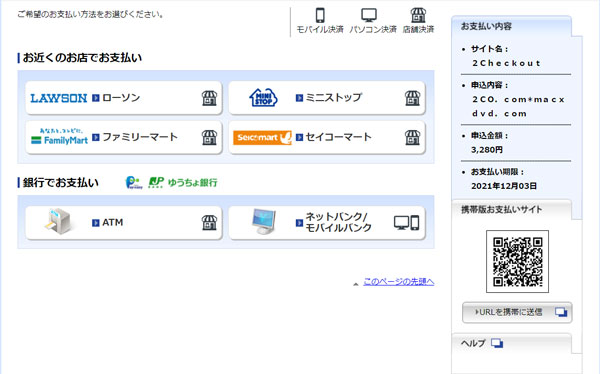Click the お近くのお店でお支払い heading
600x374 pixels.
click(x=82, y=58)
